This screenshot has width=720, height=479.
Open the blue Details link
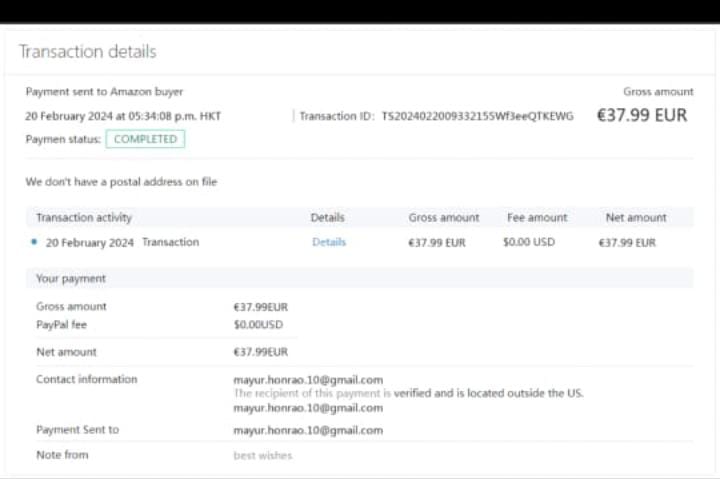tap(328, 242)
